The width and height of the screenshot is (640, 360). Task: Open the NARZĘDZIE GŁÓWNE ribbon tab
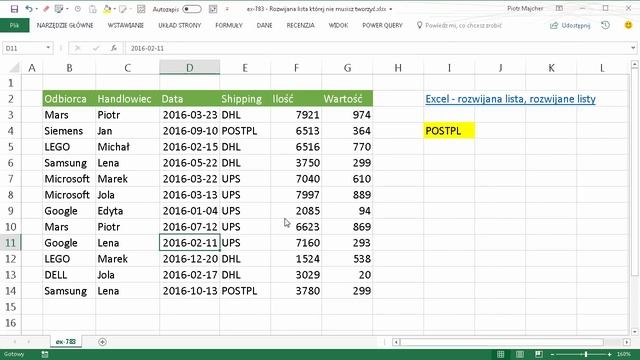coord(65,25)
